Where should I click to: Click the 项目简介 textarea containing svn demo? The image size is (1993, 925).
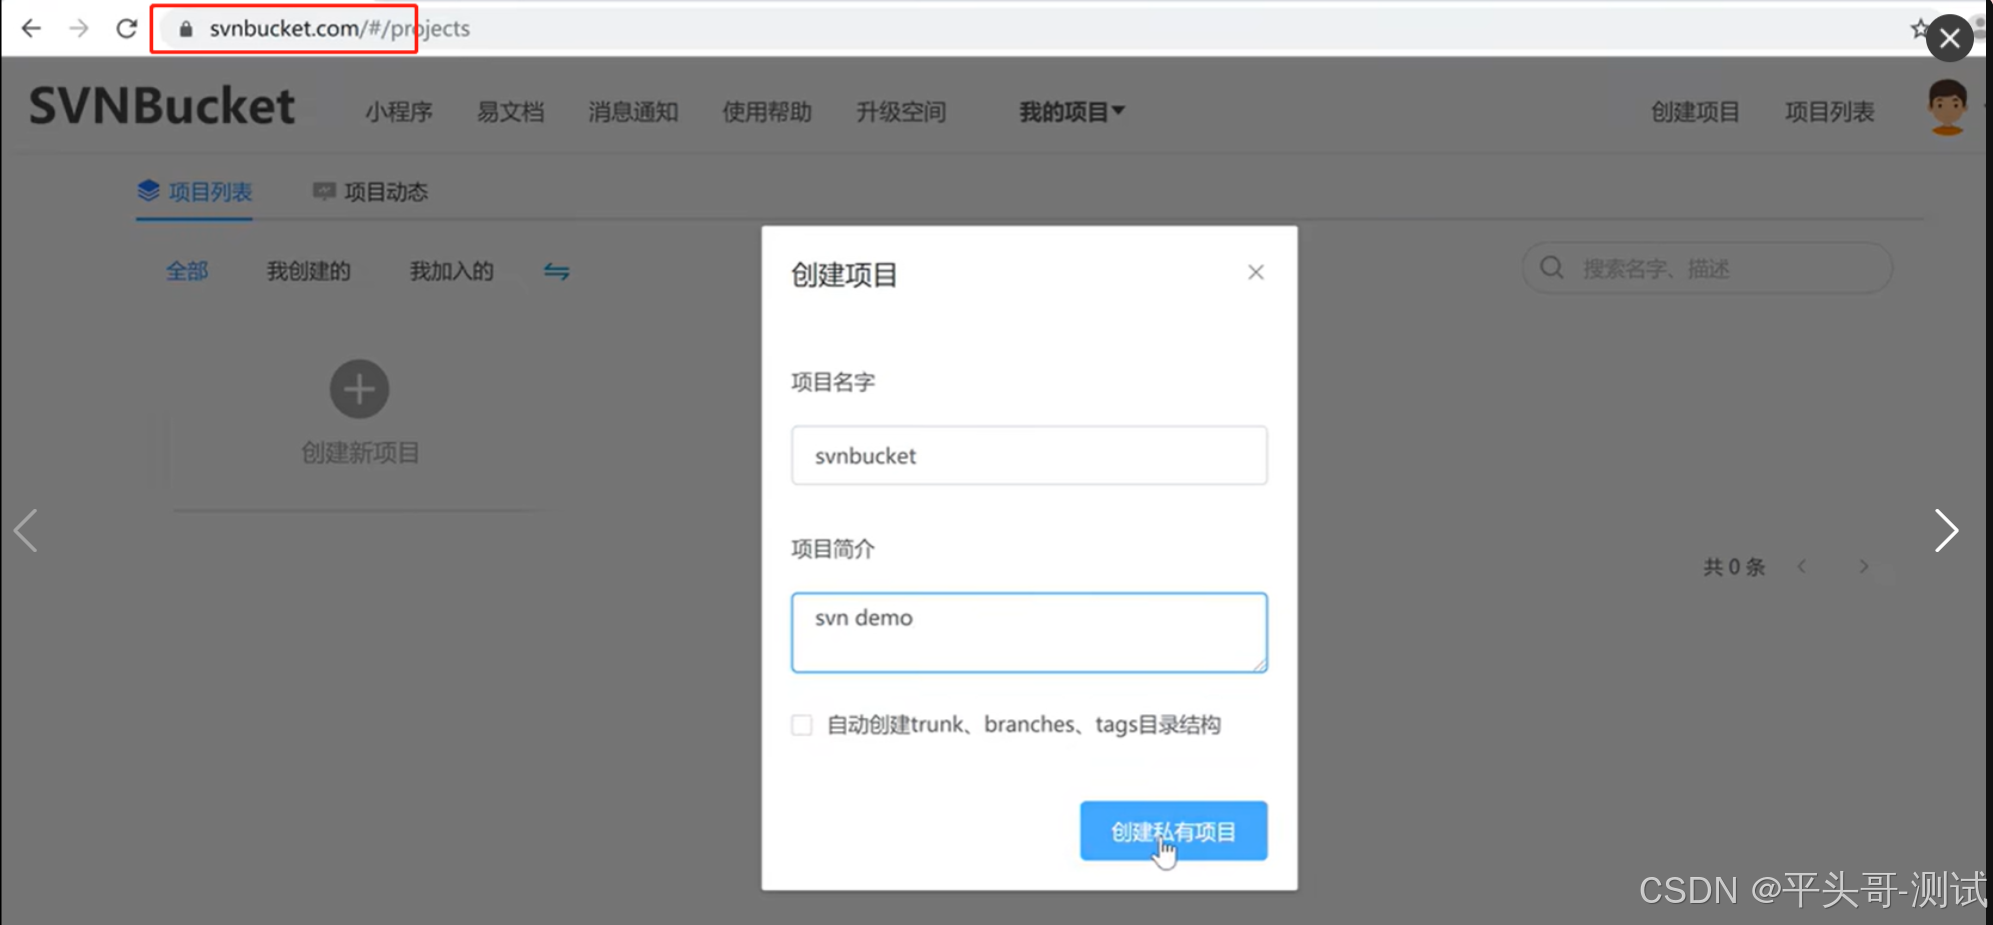[1029, 632]
